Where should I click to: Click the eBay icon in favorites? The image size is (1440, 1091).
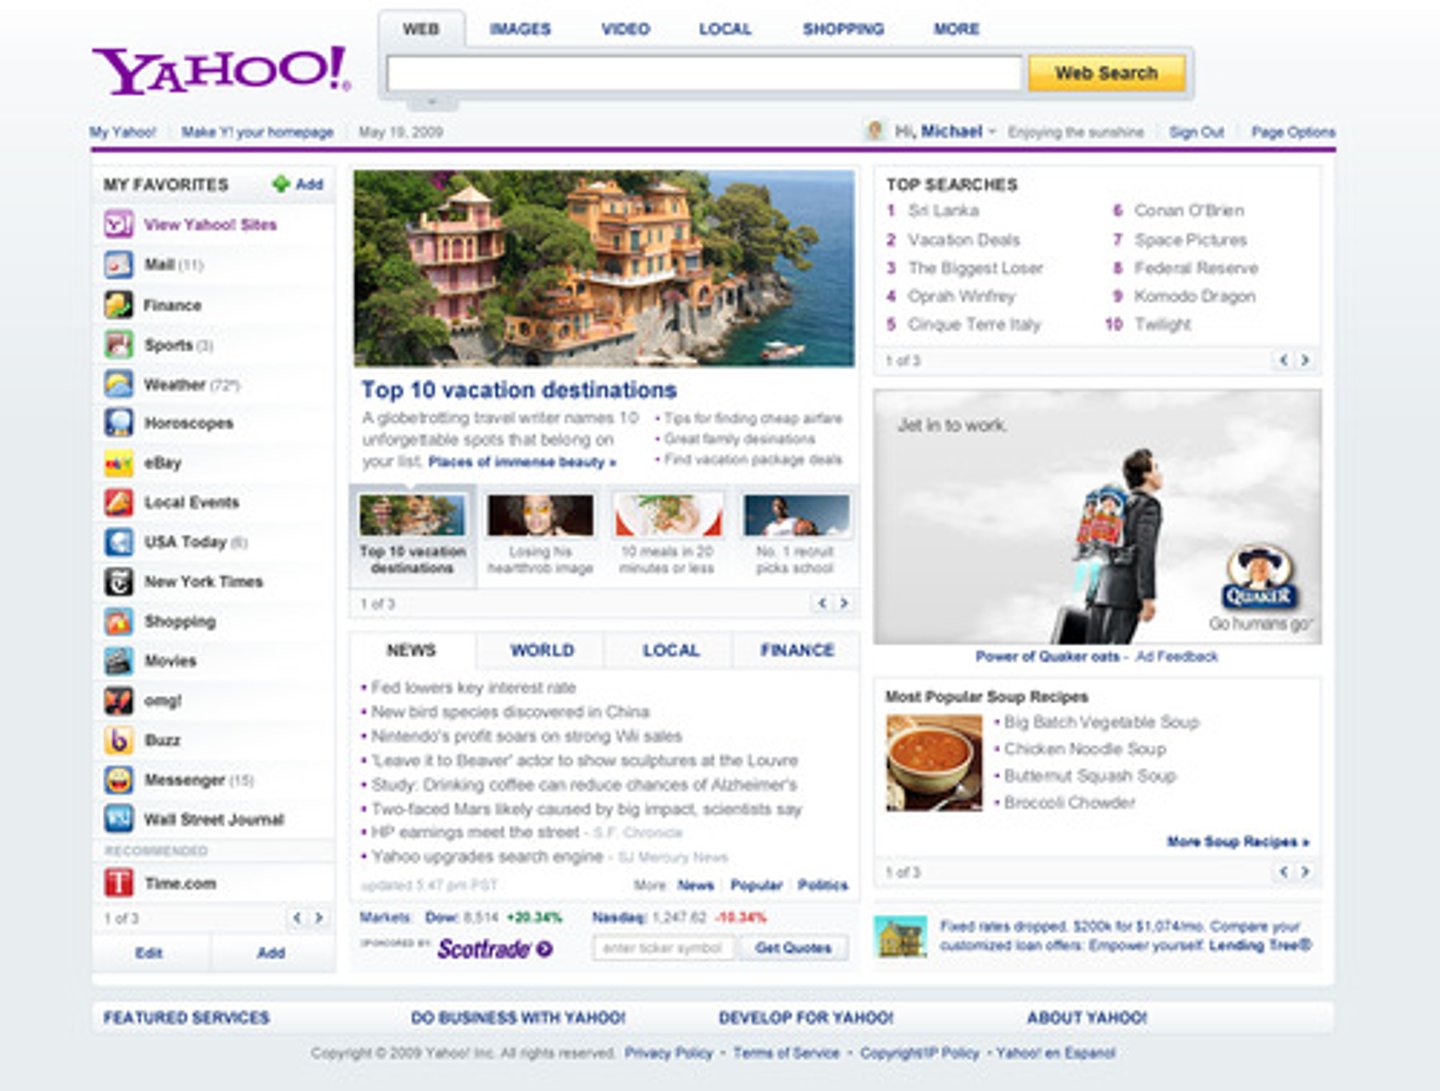(x=119, y=463)
